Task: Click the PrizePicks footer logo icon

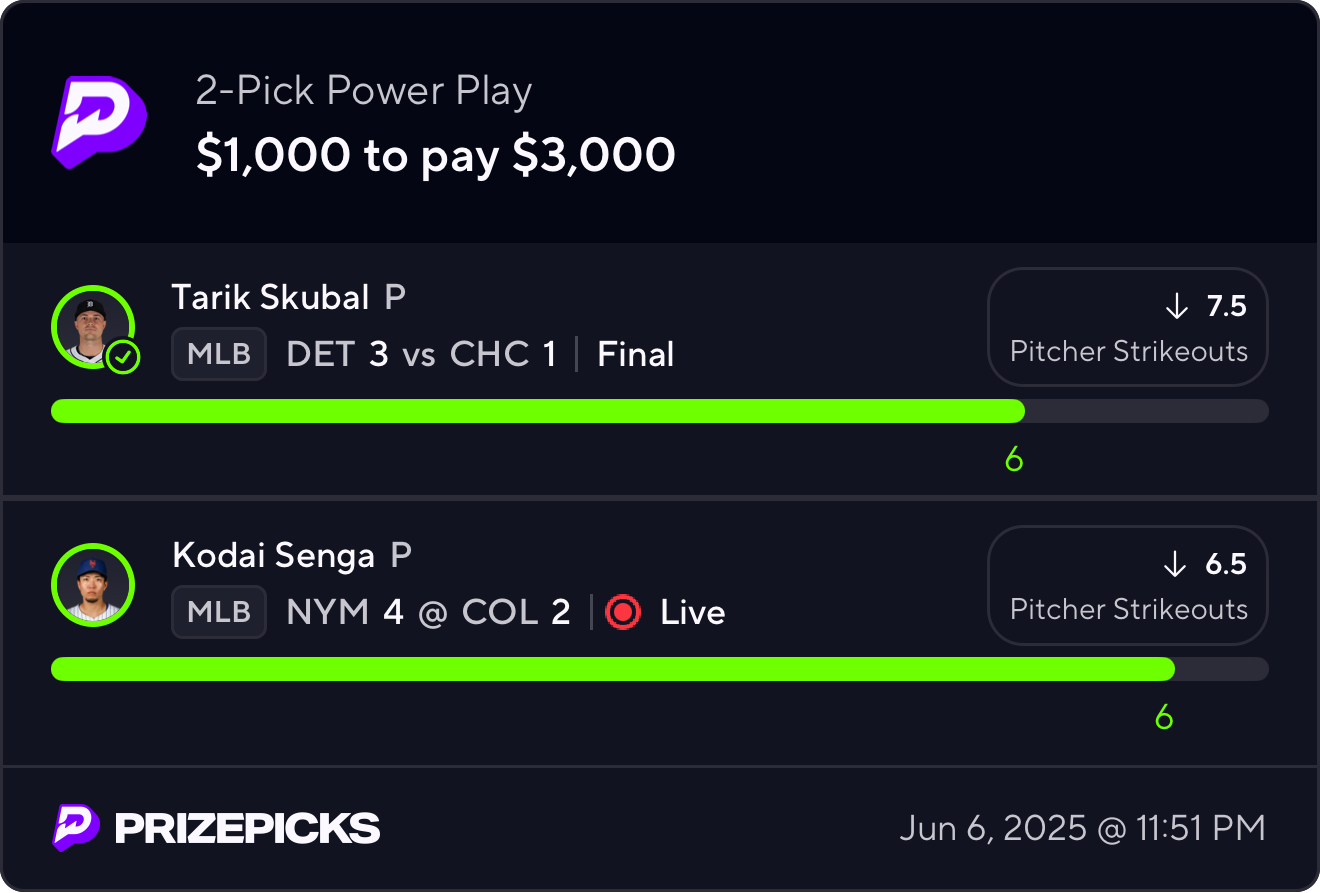Action: (76, 828)
